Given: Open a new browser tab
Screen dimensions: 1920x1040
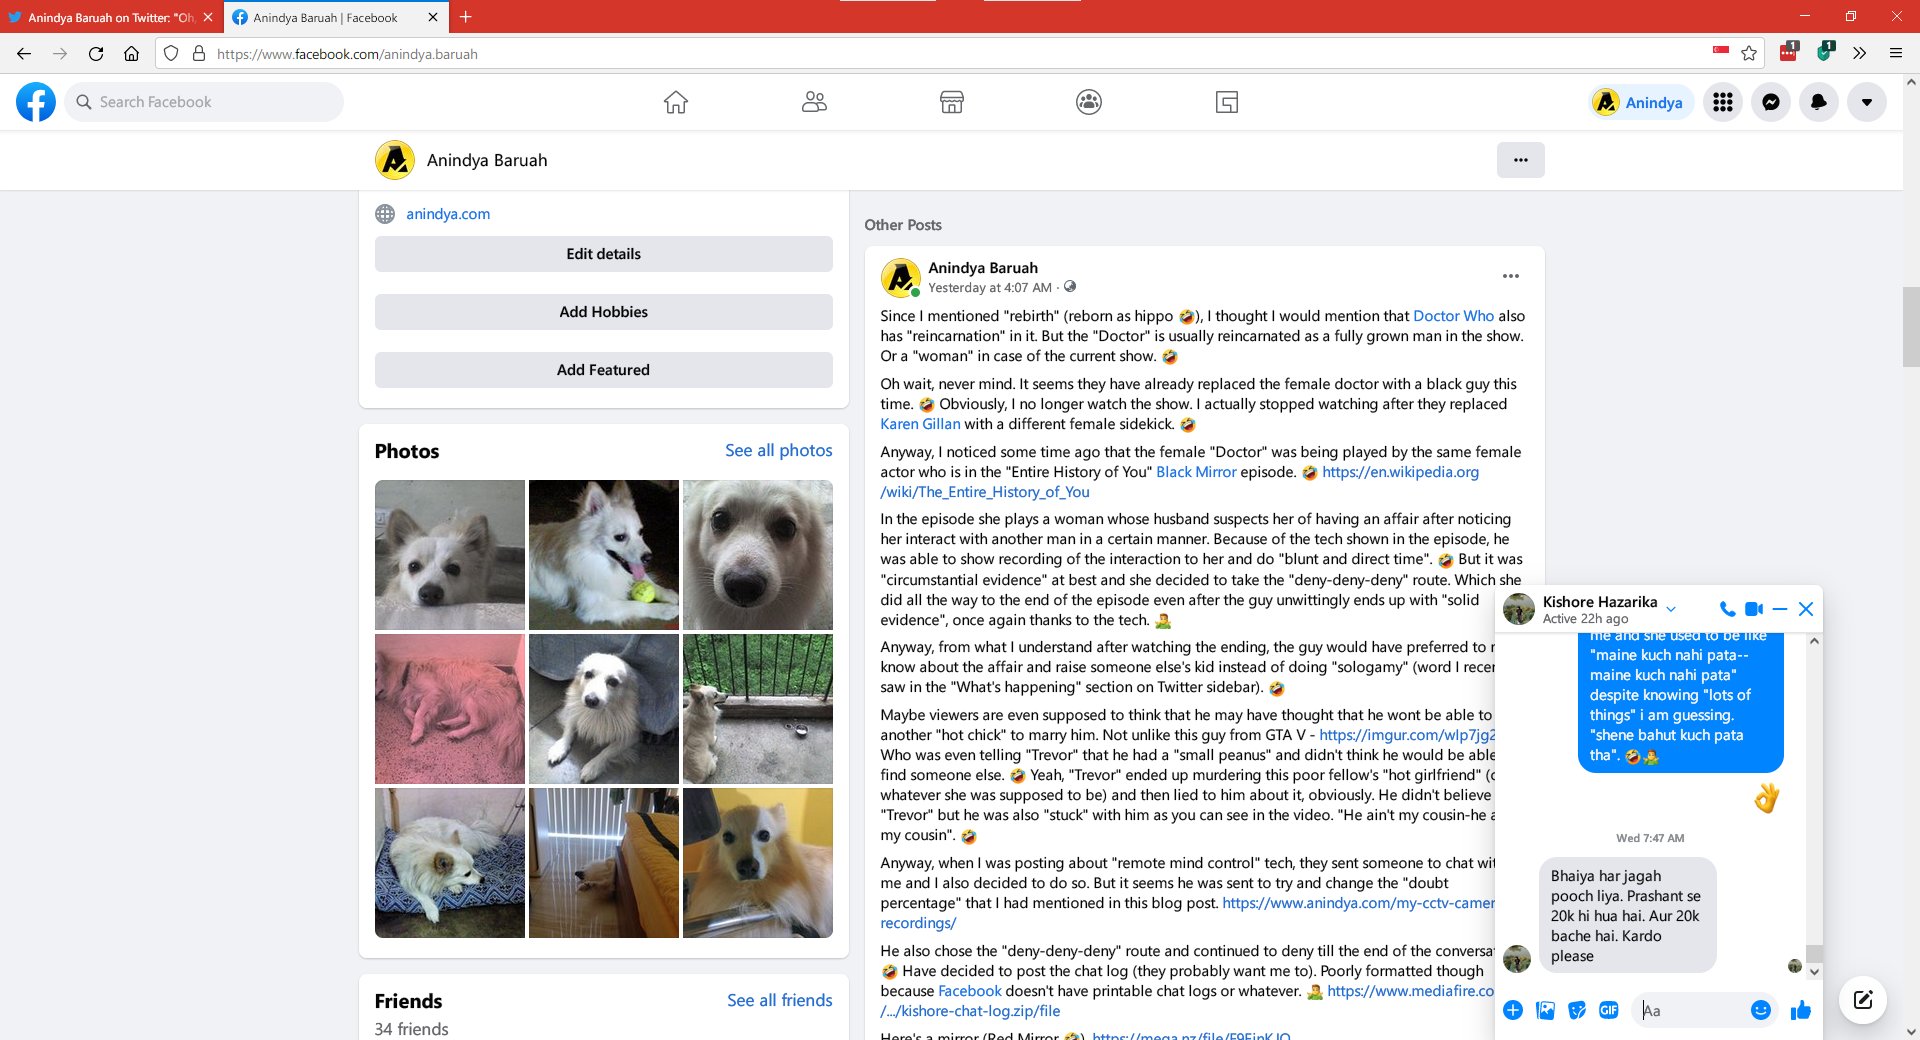Looking at the screenshot, I should click(466, 17).
